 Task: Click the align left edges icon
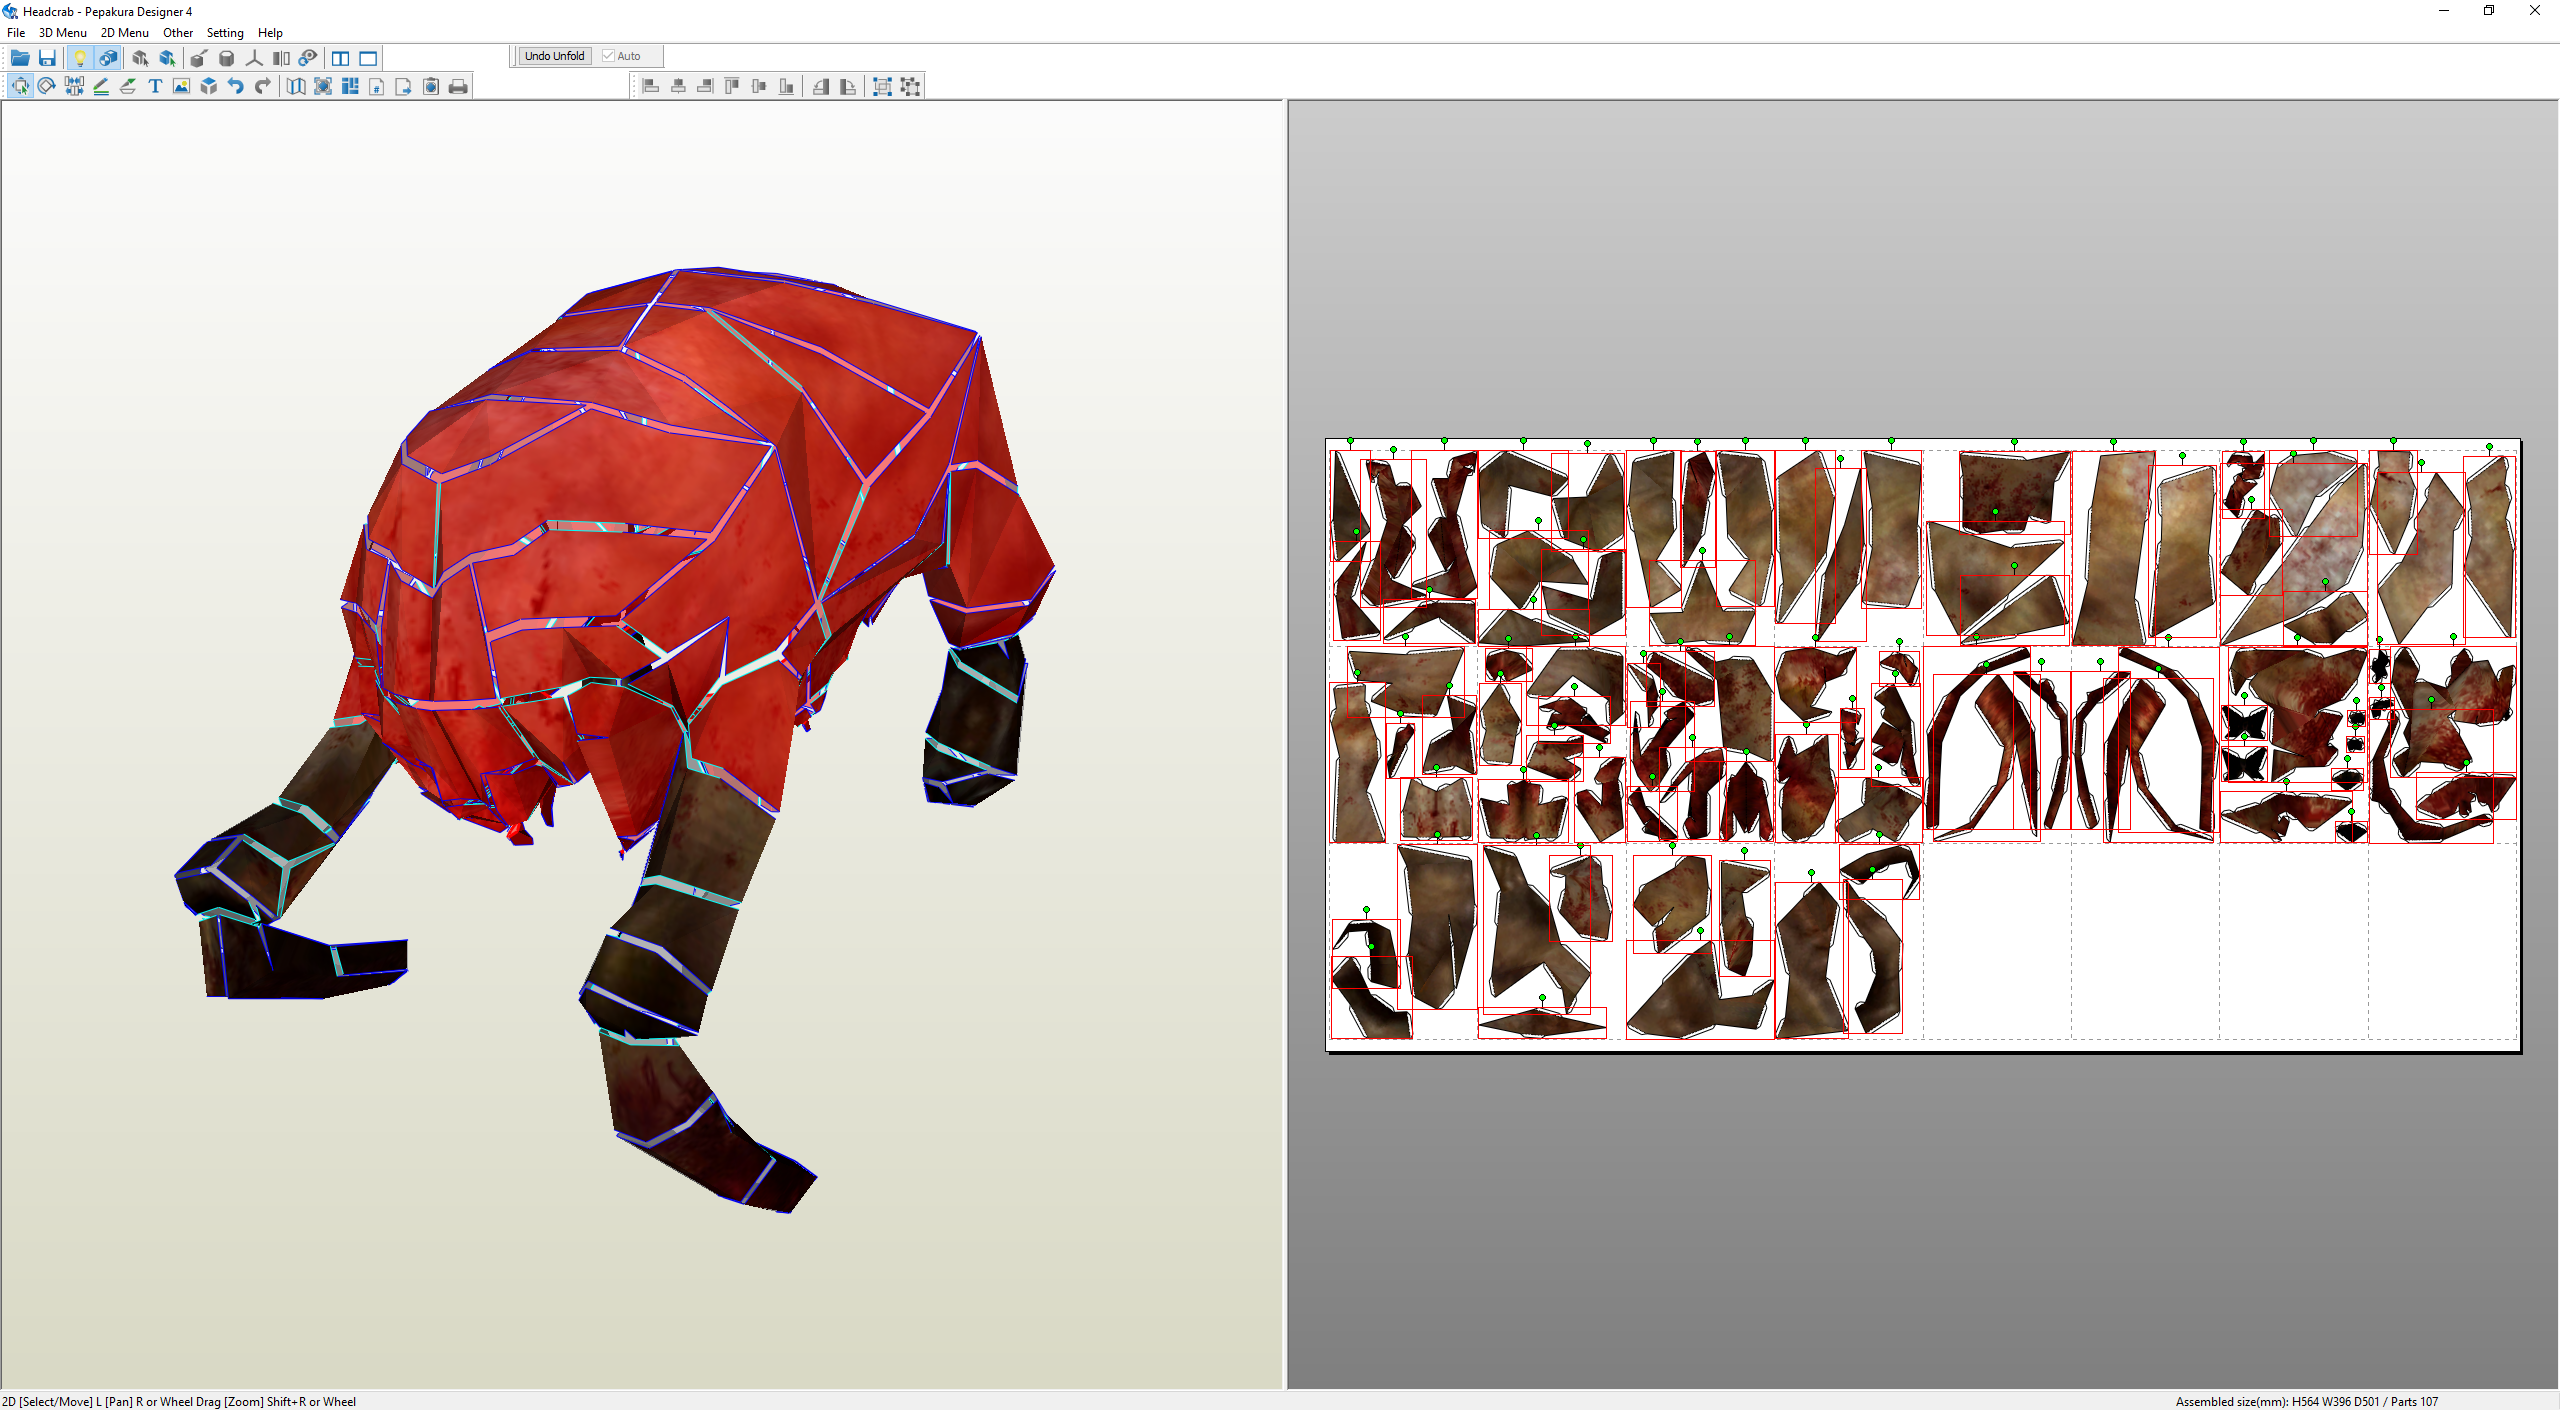[650, 87]
